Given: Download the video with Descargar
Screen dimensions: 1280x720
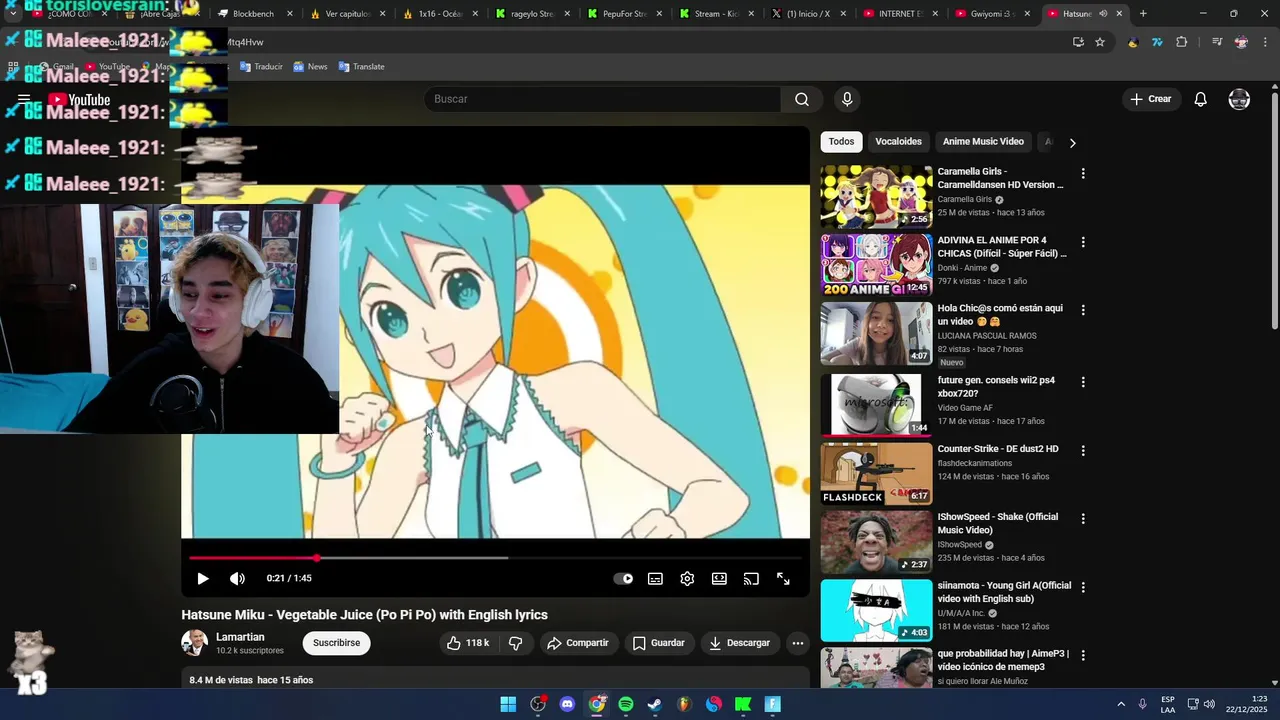Looking at the screenshot, I should coord(739,643).
